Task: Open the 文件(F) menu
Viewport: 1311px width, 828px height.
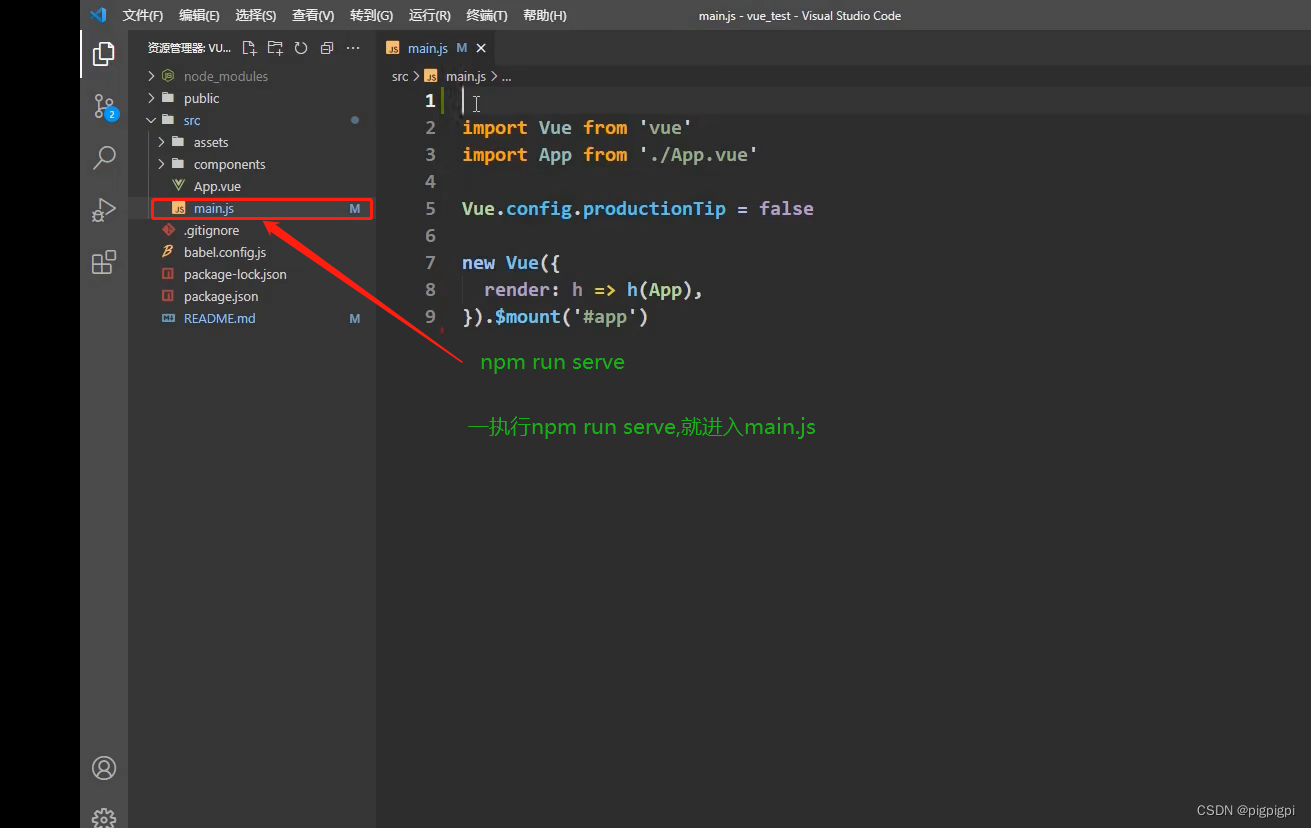Action: [143, 15]
